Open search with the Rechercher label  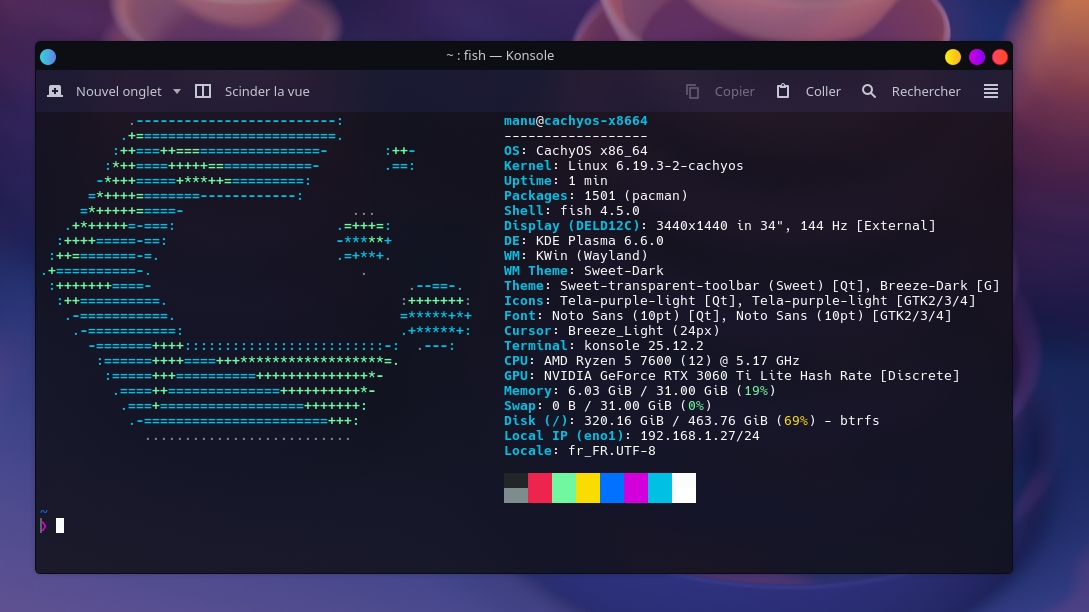(925, 91)
